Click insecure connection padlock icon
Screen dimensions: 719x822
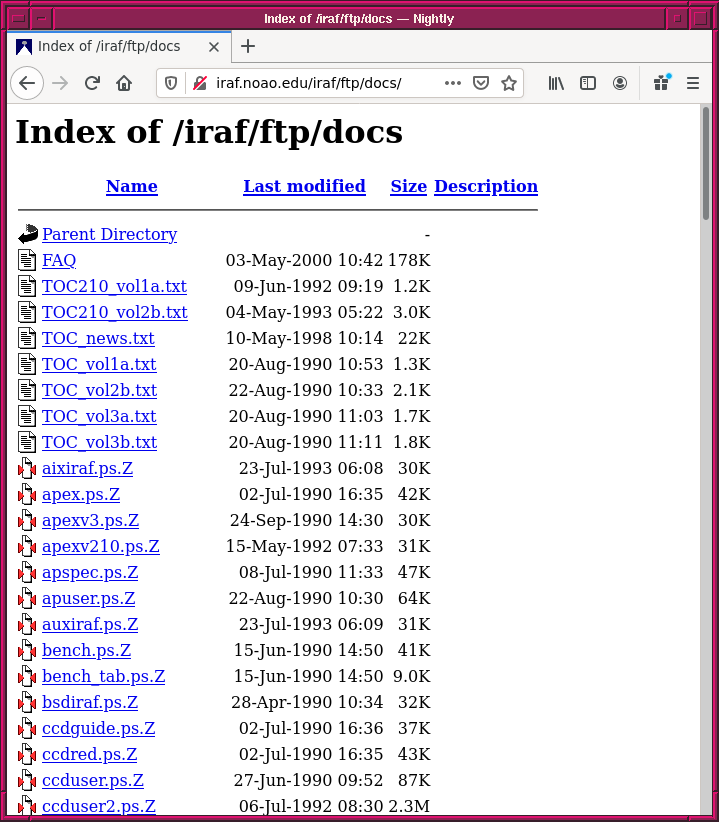199,83
